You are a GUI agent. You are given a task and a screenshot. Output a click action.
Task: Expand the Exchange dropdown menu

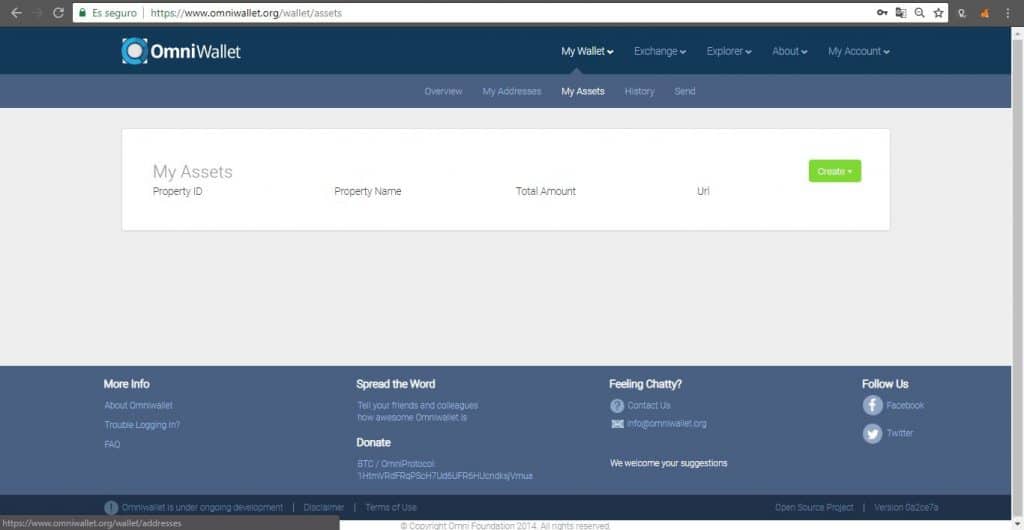coord(660,51)
